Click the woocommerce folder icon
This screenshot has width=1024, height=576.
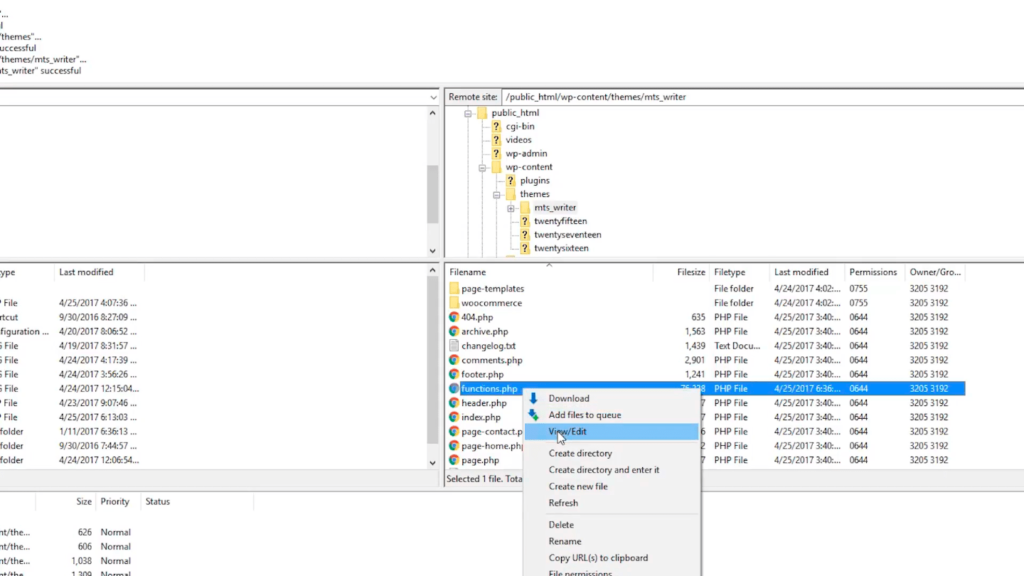pos(454,303)
